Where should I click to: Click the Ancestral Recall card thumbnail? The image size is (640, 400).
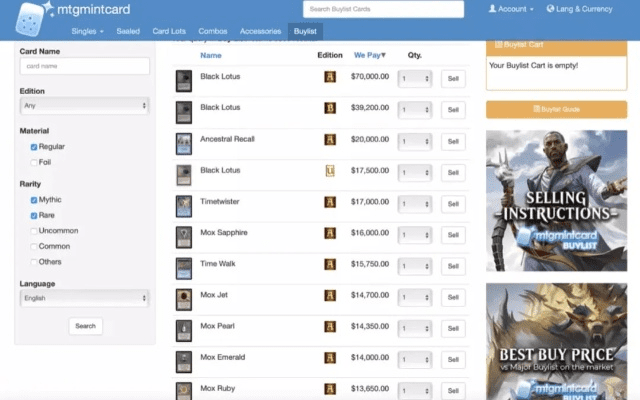183,142
